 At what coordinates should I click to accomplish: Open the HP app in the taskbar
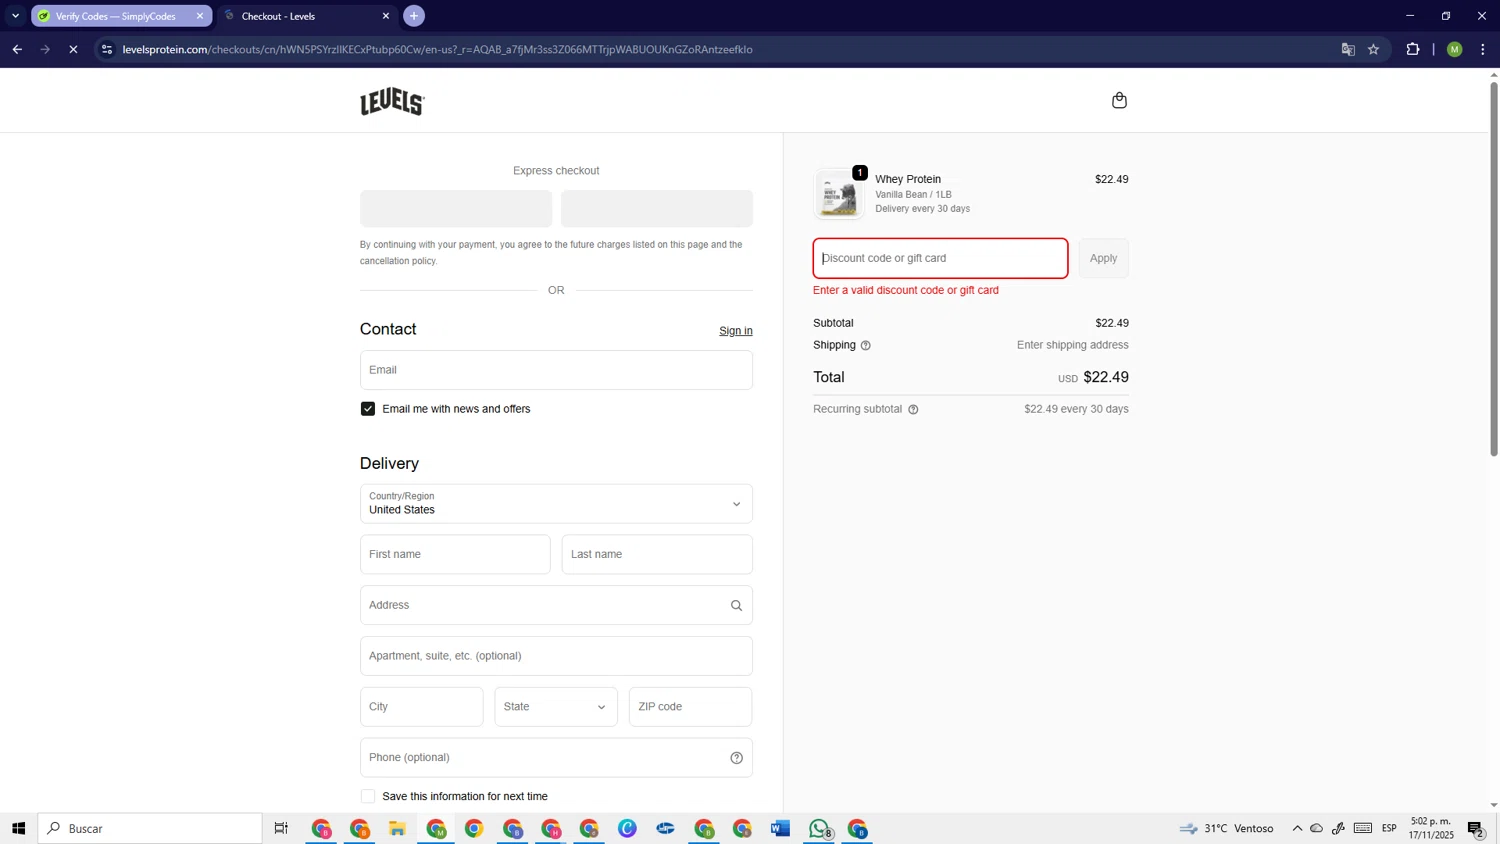coord(665,828)
